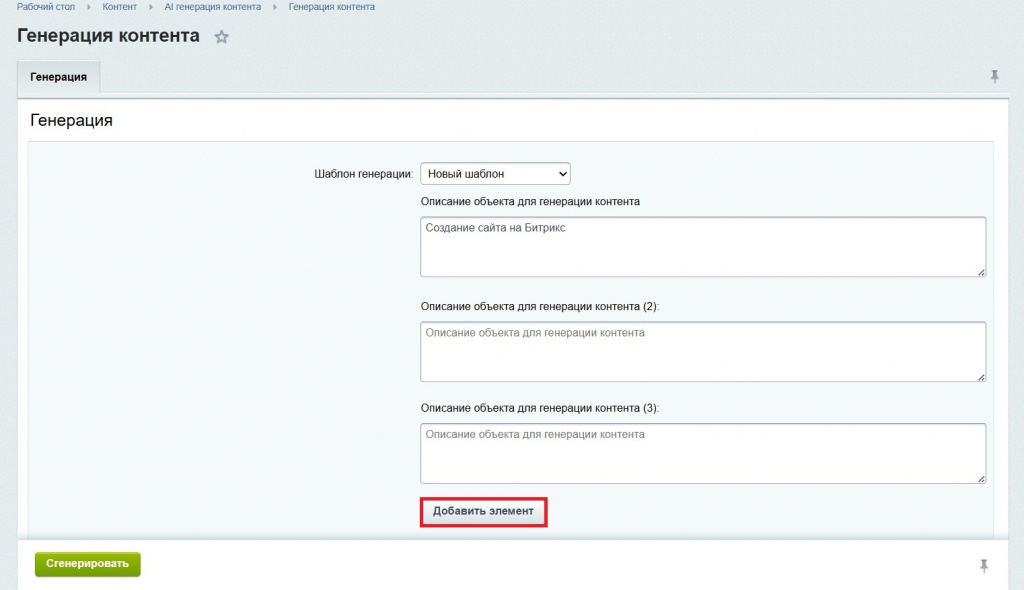Viewport: 1024px width, 590px height.
Task: Click the pin icon in the tab bar
Action: (x=994, y=76)
